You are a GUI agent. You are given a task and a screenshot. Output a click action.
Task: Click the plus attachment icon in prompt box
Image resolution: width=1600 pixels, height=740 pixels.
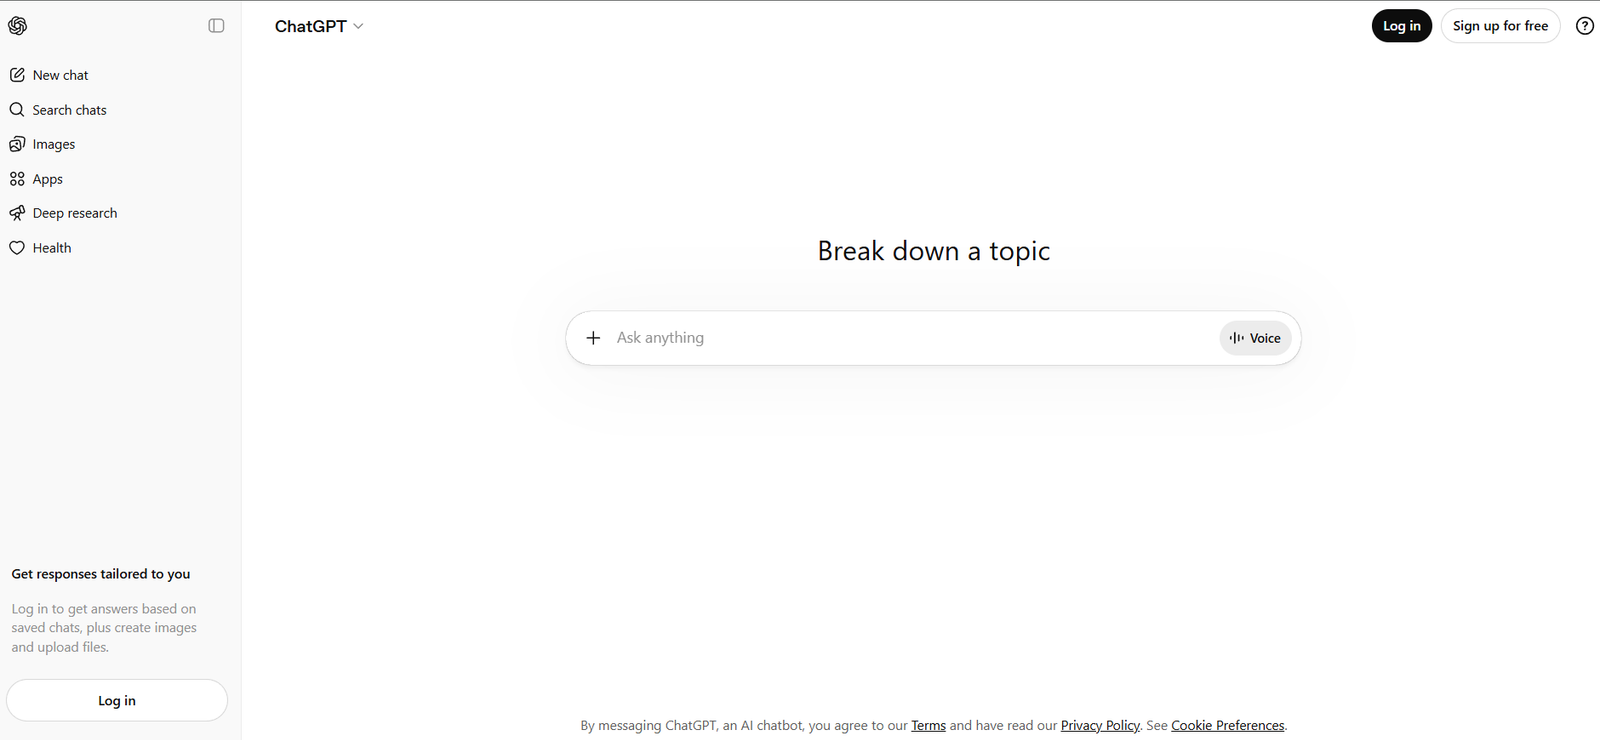593,338
